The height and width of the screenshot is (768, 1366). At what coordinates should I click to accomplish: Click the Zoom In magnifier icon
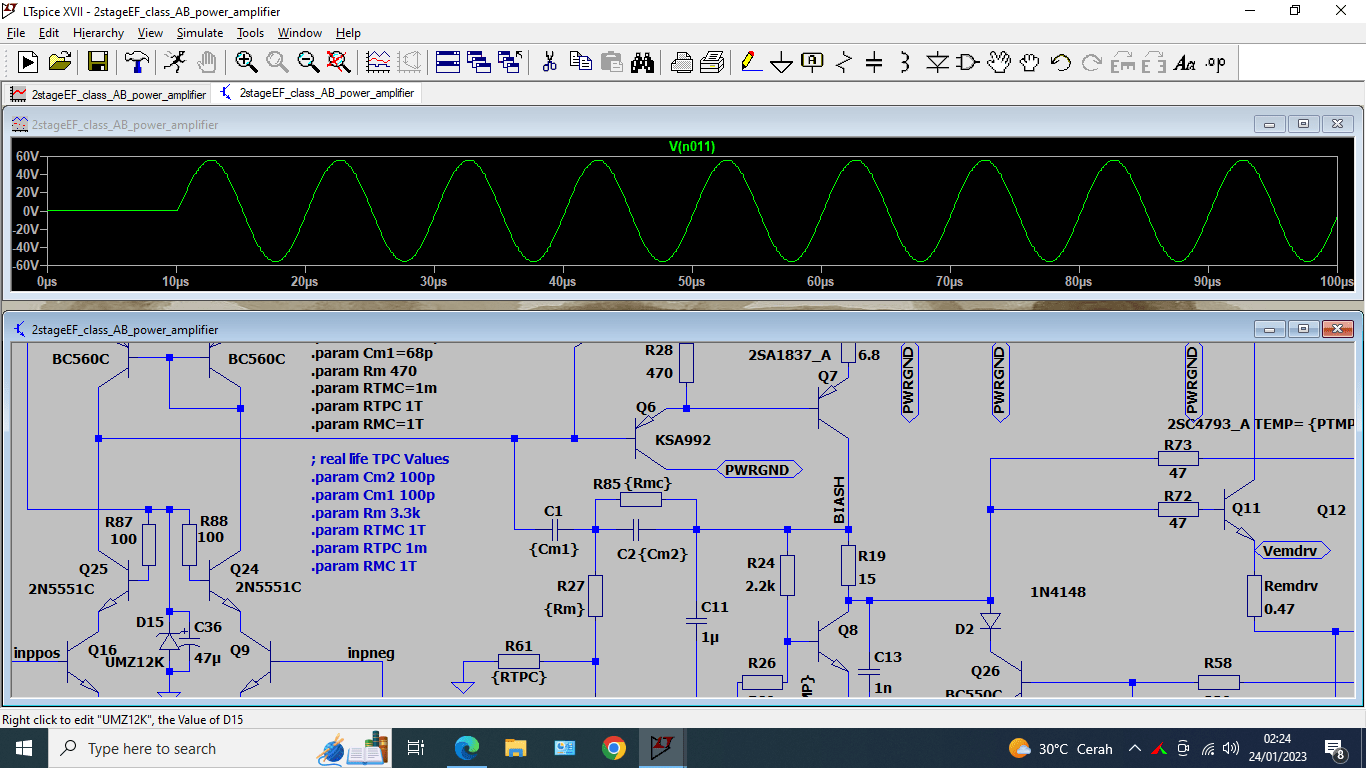tap(246, 62)
